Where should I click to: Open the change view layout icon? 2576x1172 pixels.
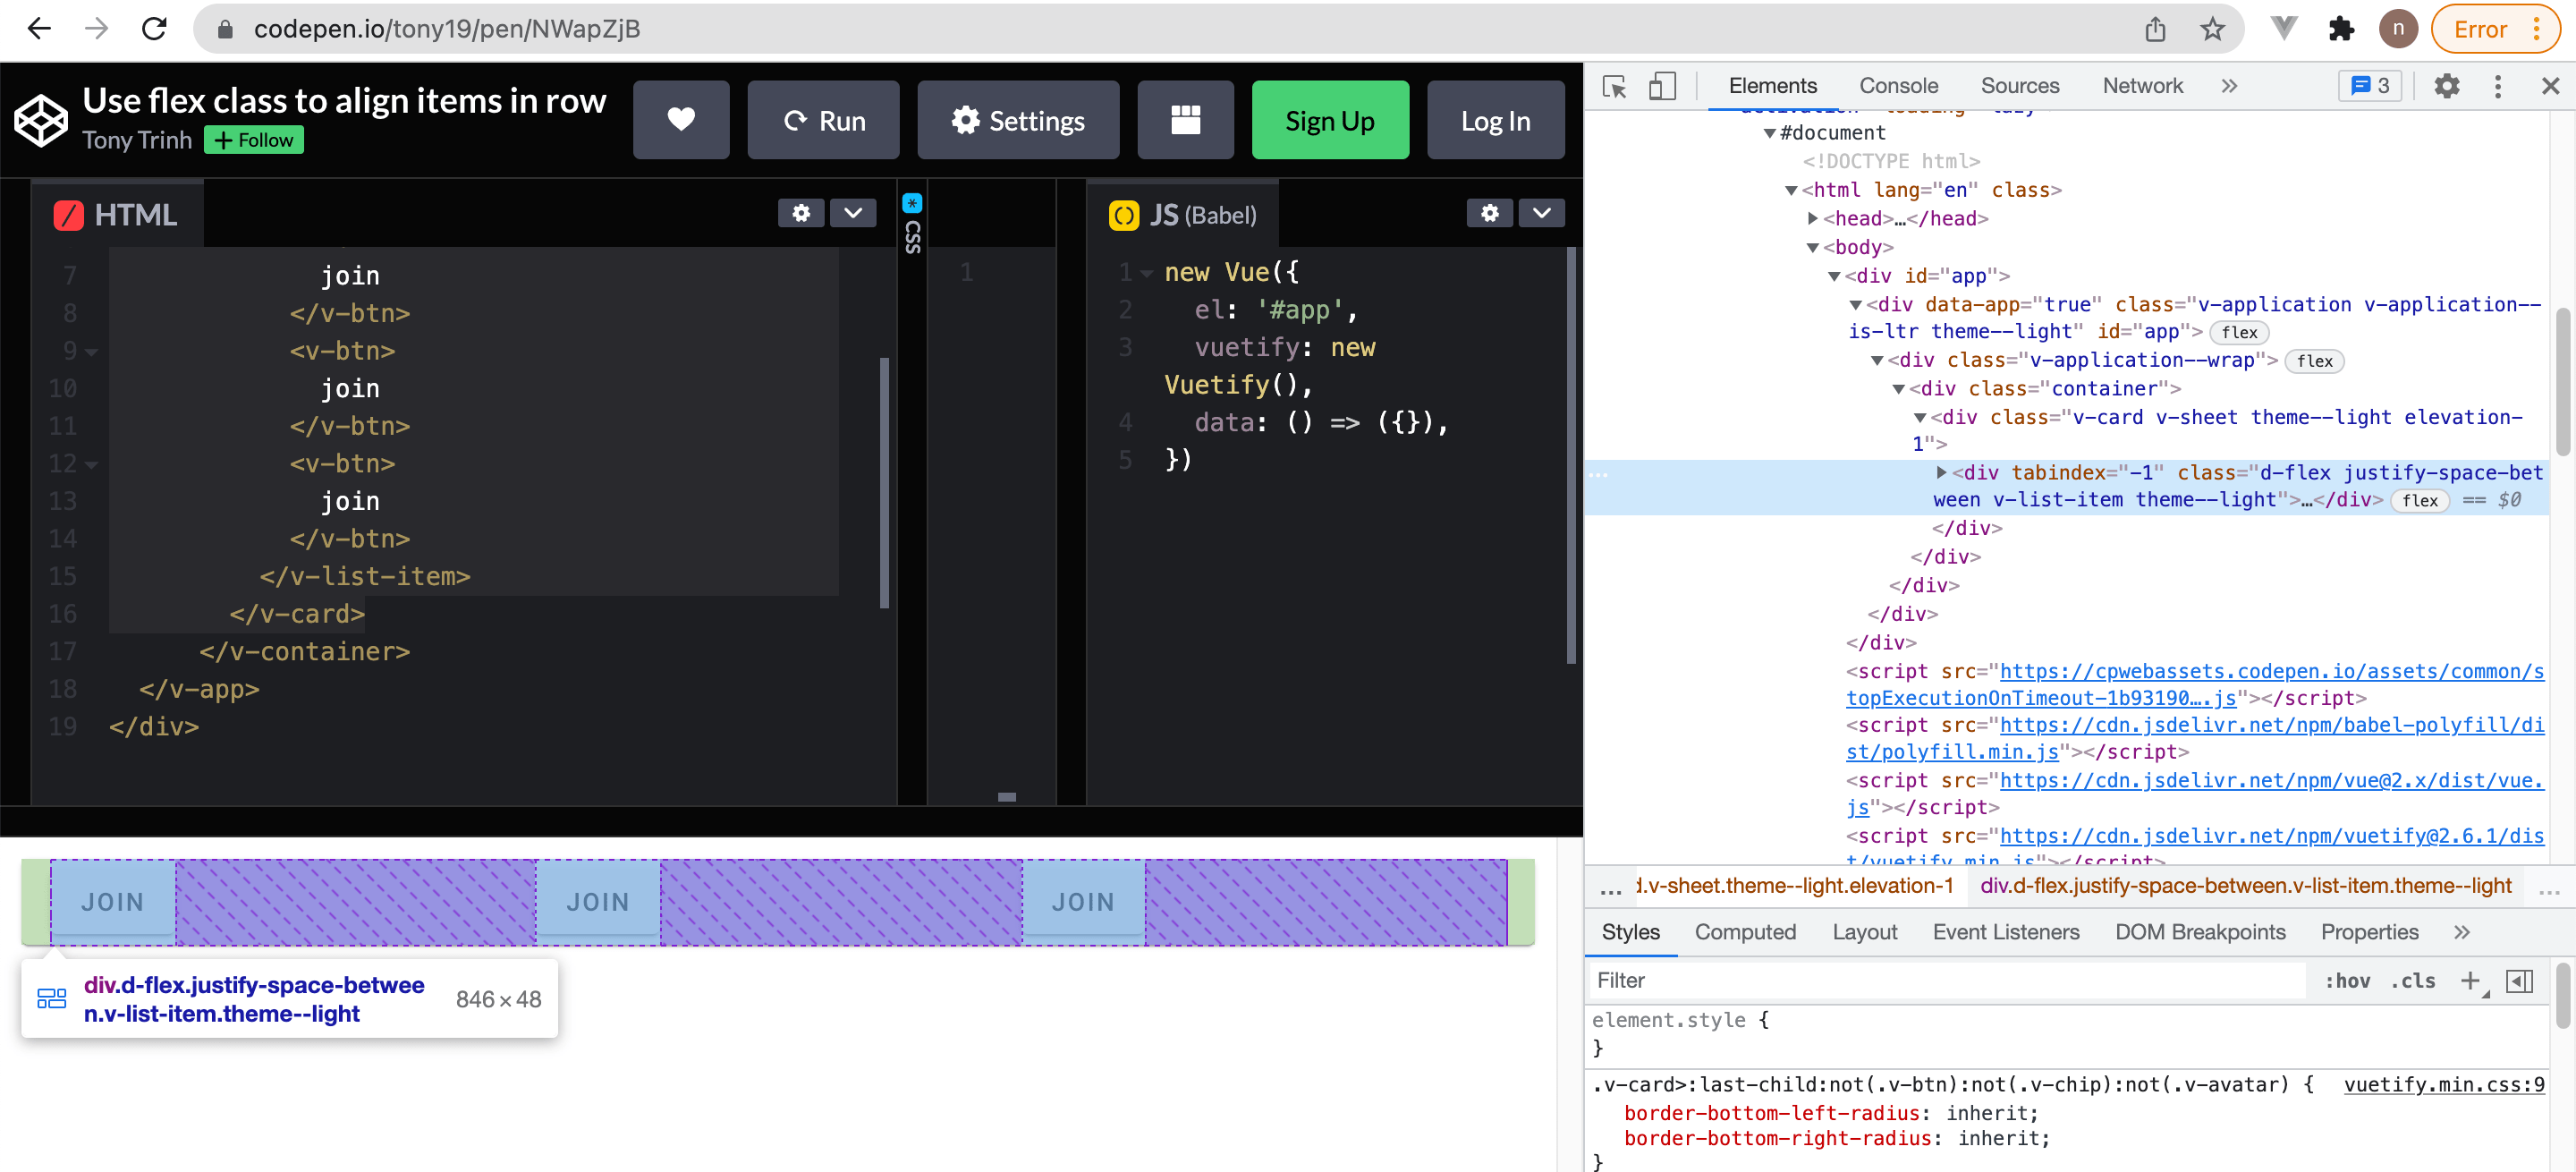click(1185, 120)
